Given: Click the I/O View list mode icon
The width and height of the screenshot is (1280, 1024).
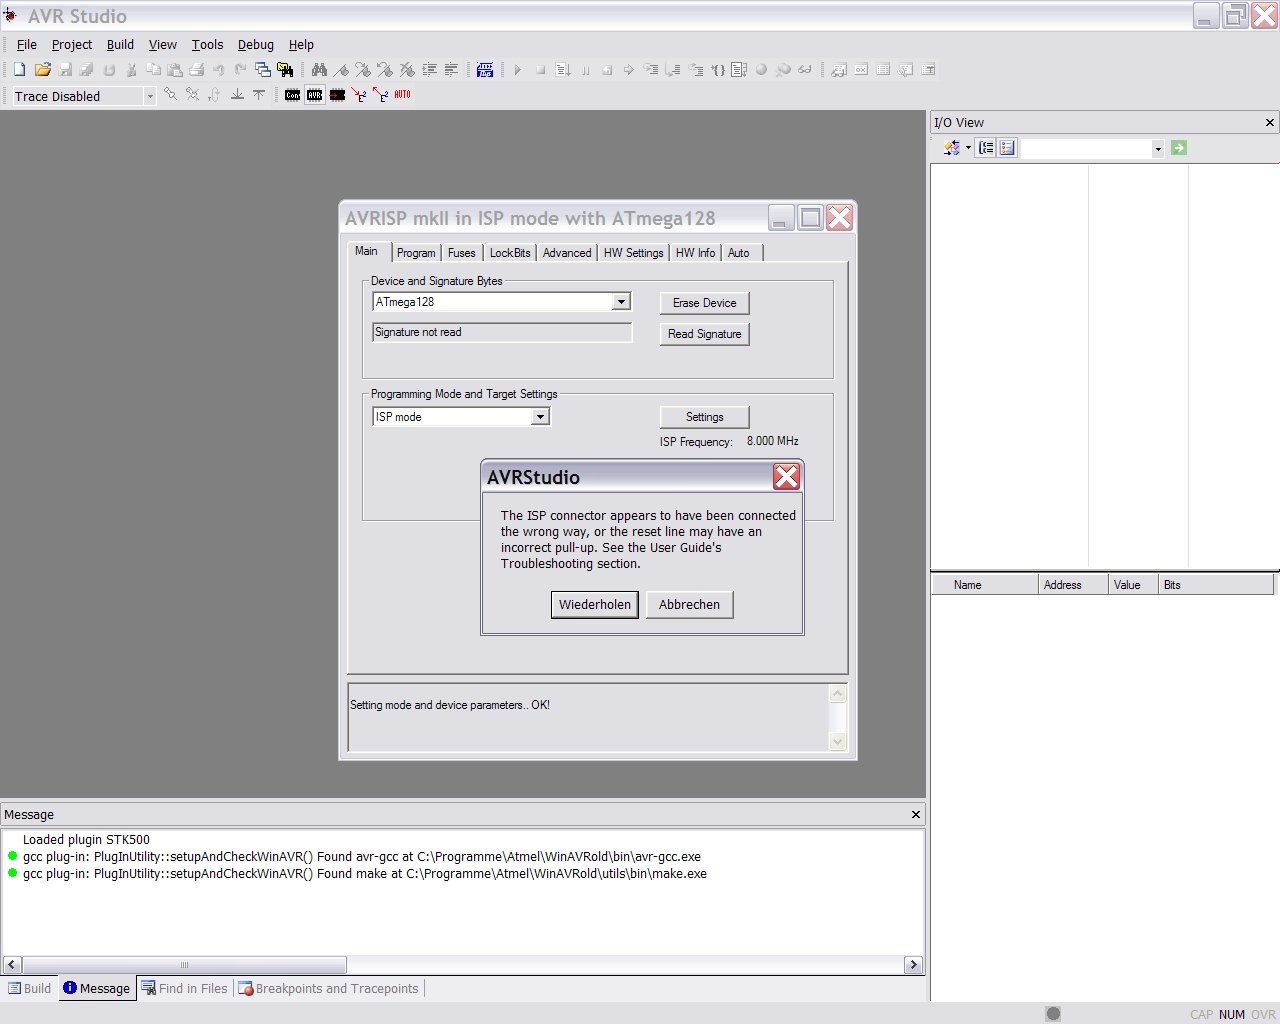Looking at the screenshot, I should click(1007, 148).
